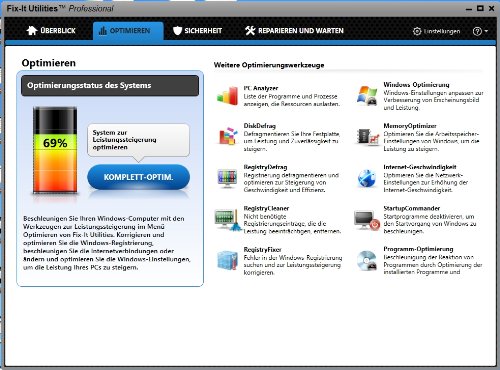Open the RegistryDefrag monitor icon
Viewport: 500px width, 370px height.
pos(227,178)
